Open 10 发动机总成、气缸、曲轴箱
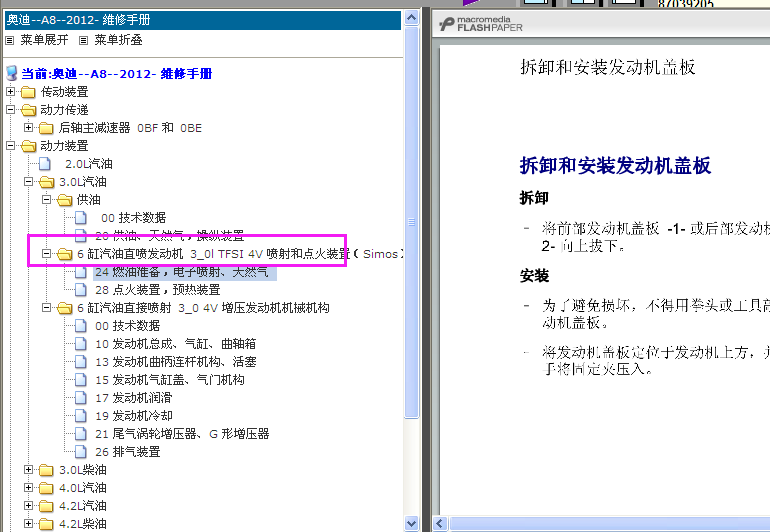Screen dimensions: 770x532 [x=175, y=344]
